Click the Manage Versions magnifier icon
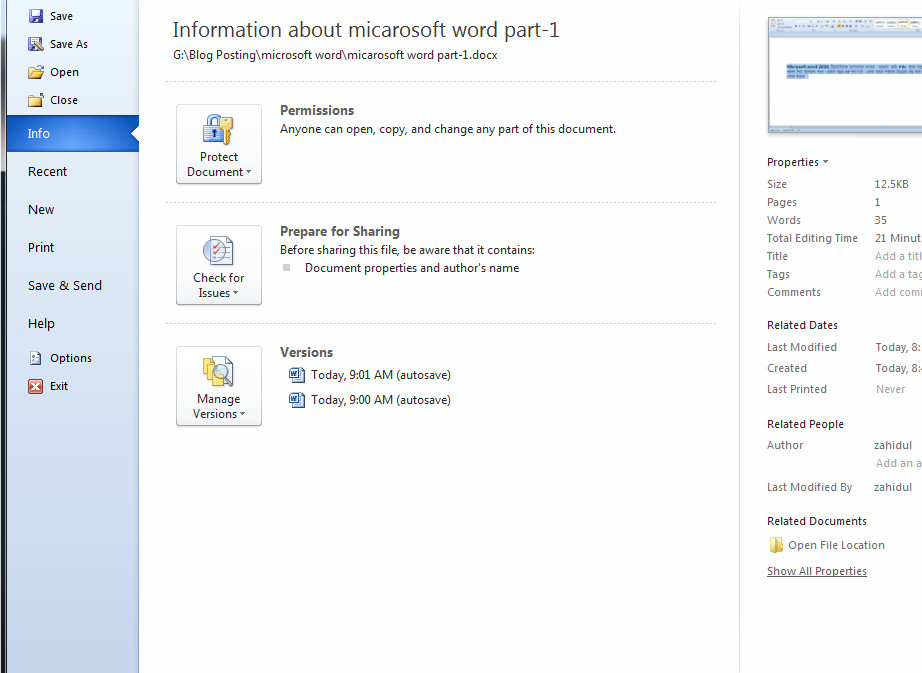 coord(218,371)
